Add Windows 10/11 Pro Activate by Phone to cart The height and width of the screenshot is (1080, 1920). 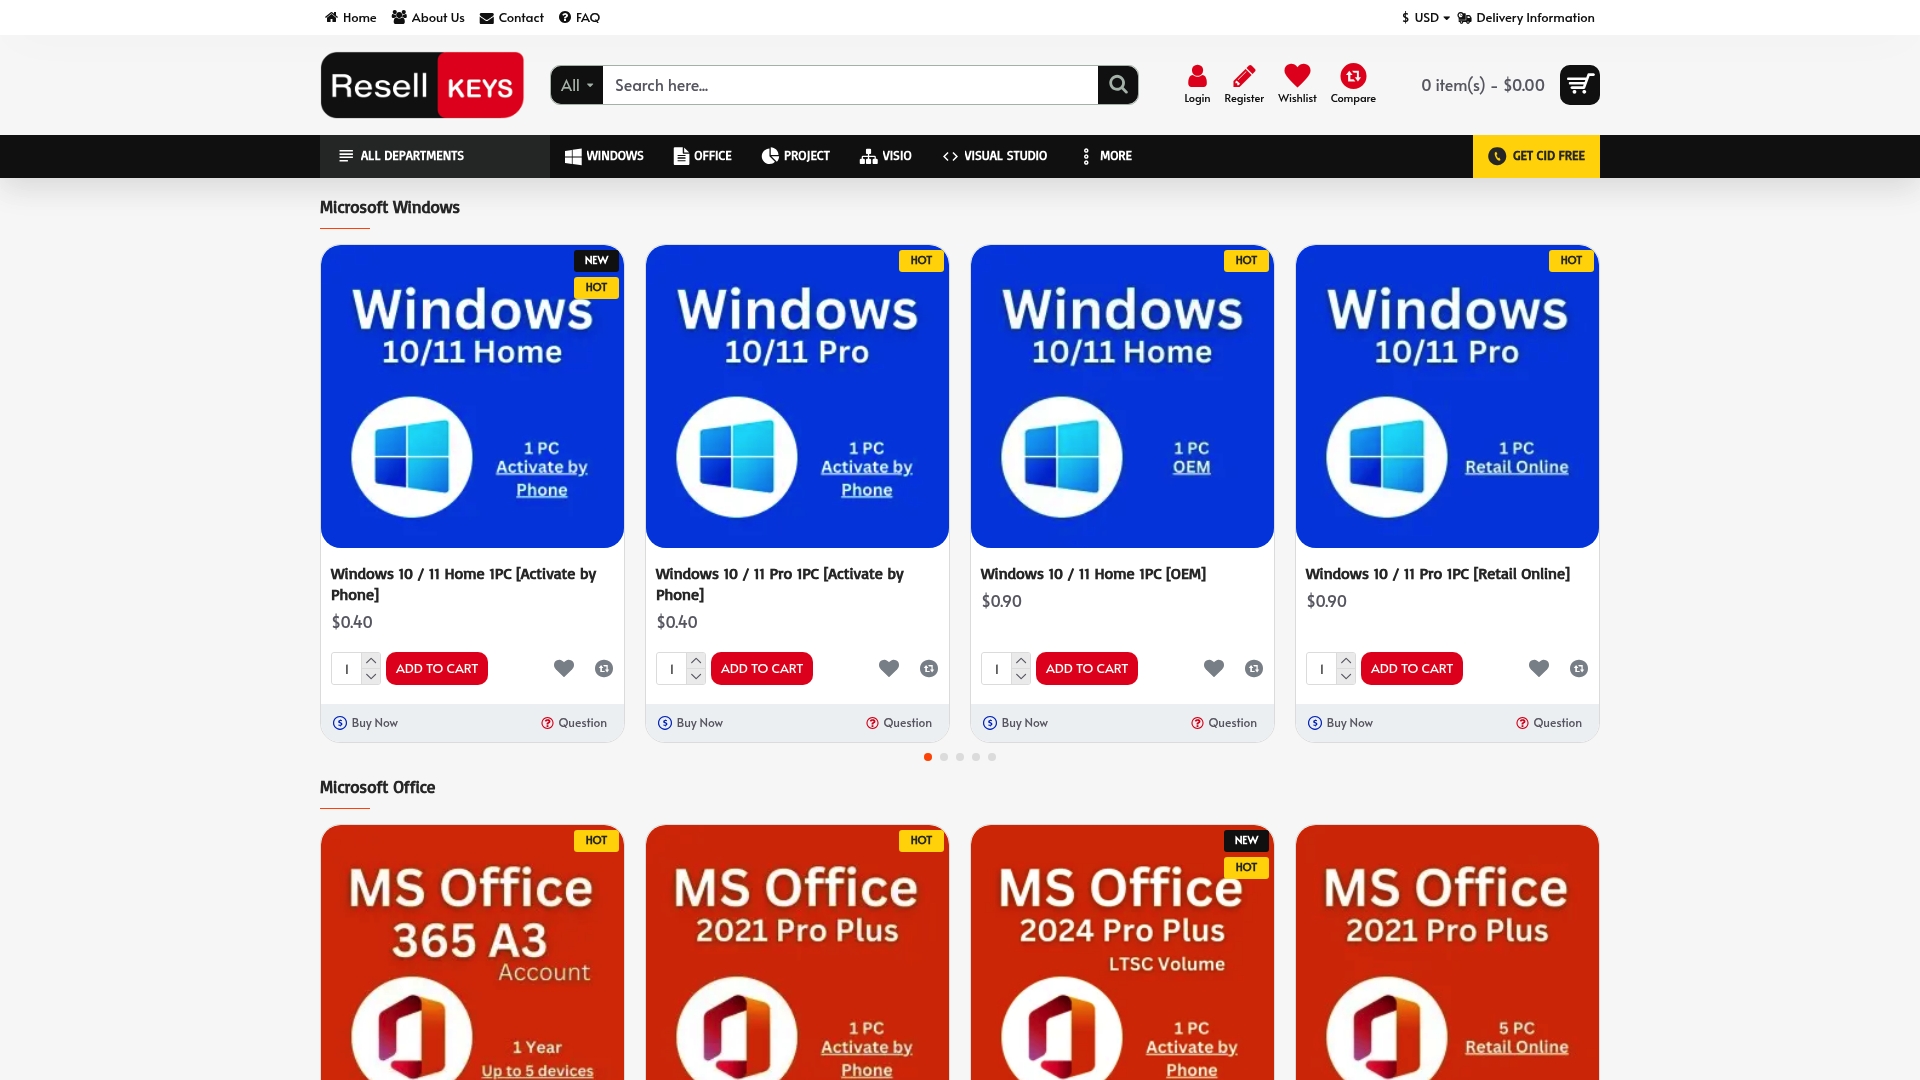(x=761, y=668)
